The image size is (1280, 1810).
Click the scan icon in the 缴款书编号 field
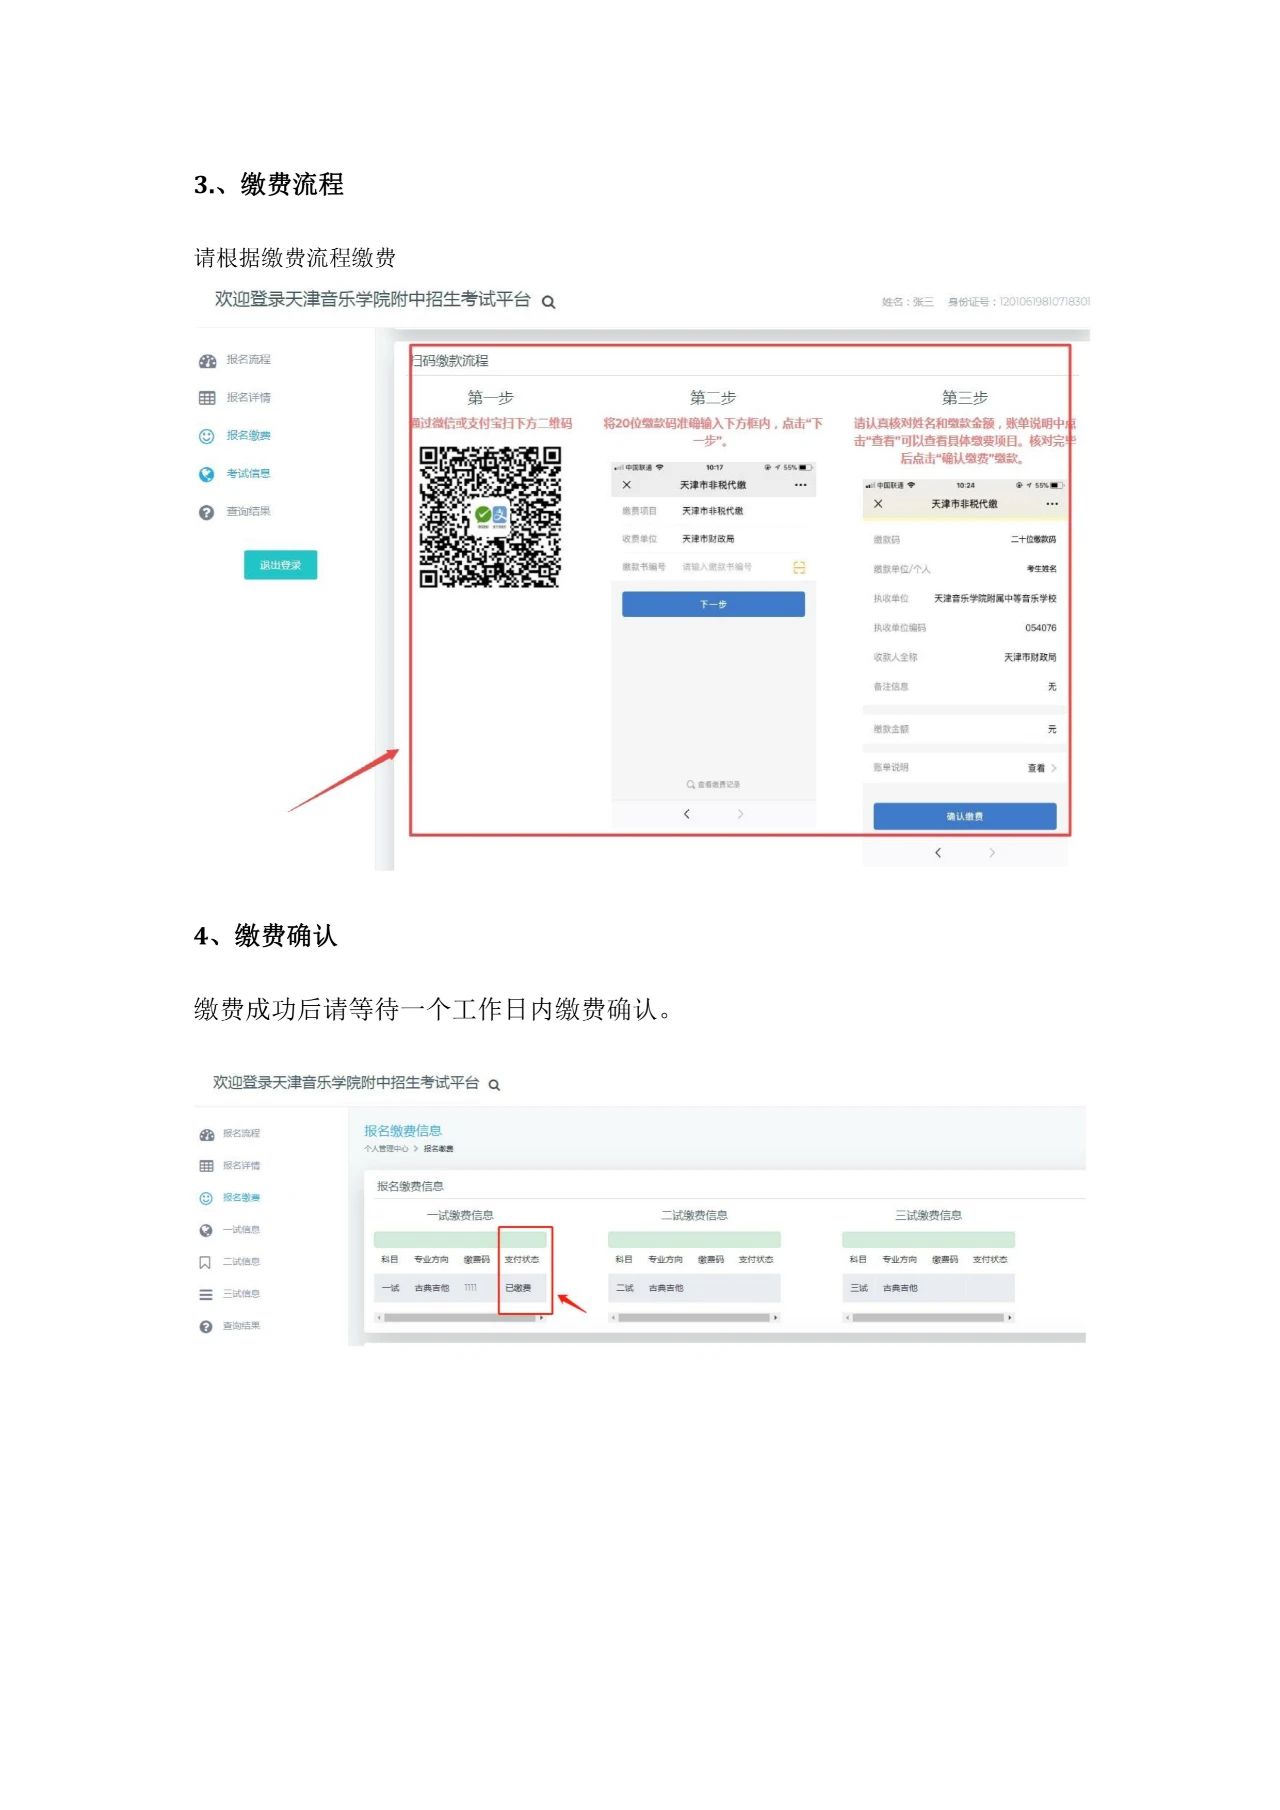tap(799, 567)
